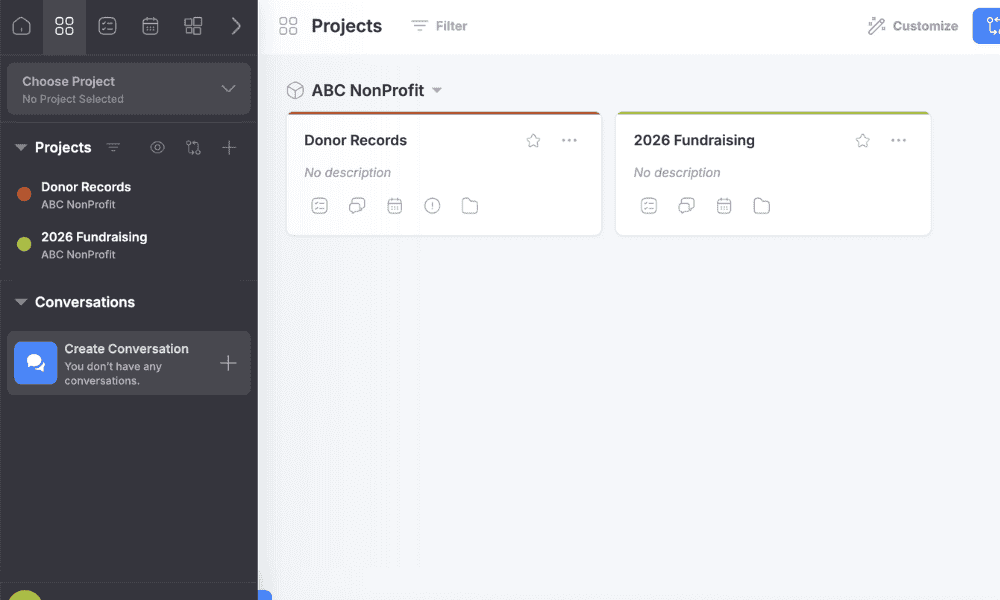Click the Customize button

(x=912, y=26)
